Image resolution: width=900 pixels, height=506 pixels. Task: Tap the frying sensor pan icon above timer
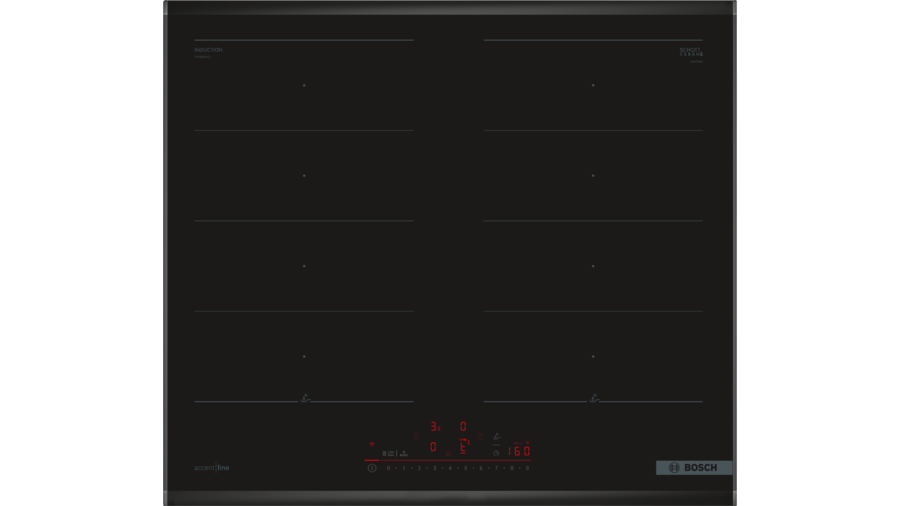(497, 437)
